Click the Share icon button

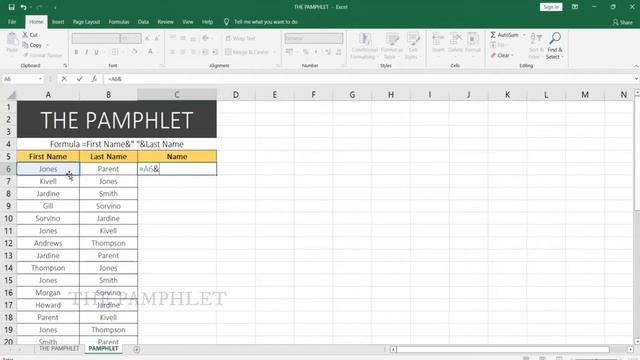click(622, 22)
